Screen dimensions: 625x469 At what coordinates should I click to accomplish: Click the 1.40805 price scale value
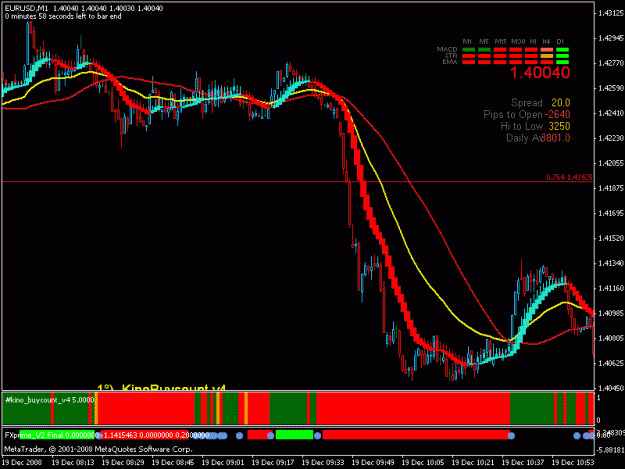[x=610, y=338]
